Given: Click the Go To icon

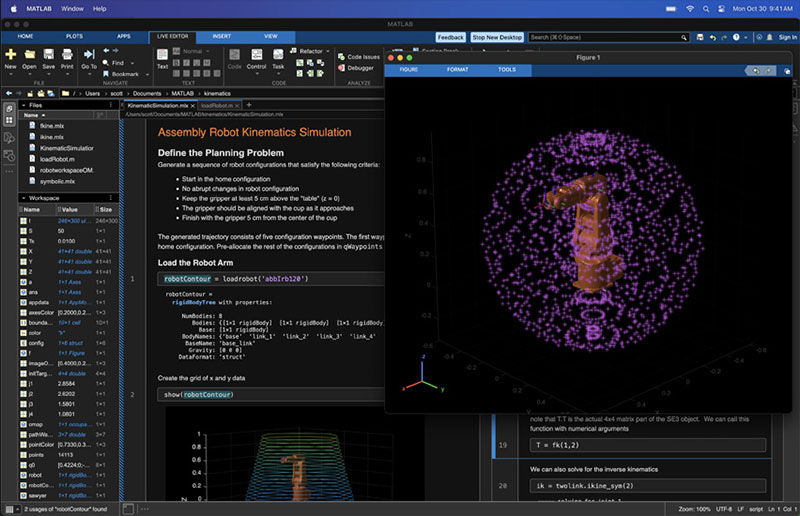Looking at the screenshot, I should pyautogui.click(x=89, y=54).
